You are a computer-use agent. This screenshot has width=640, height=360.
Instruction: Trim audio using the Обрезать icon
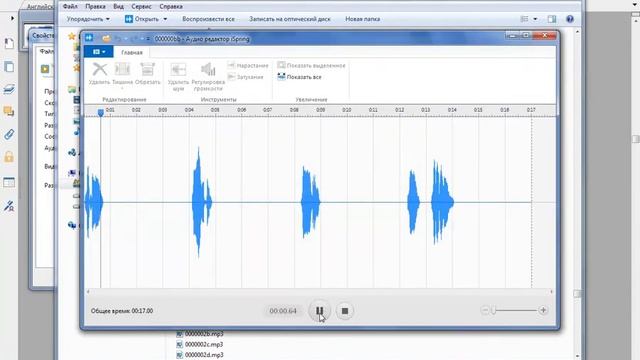[147, 69]
